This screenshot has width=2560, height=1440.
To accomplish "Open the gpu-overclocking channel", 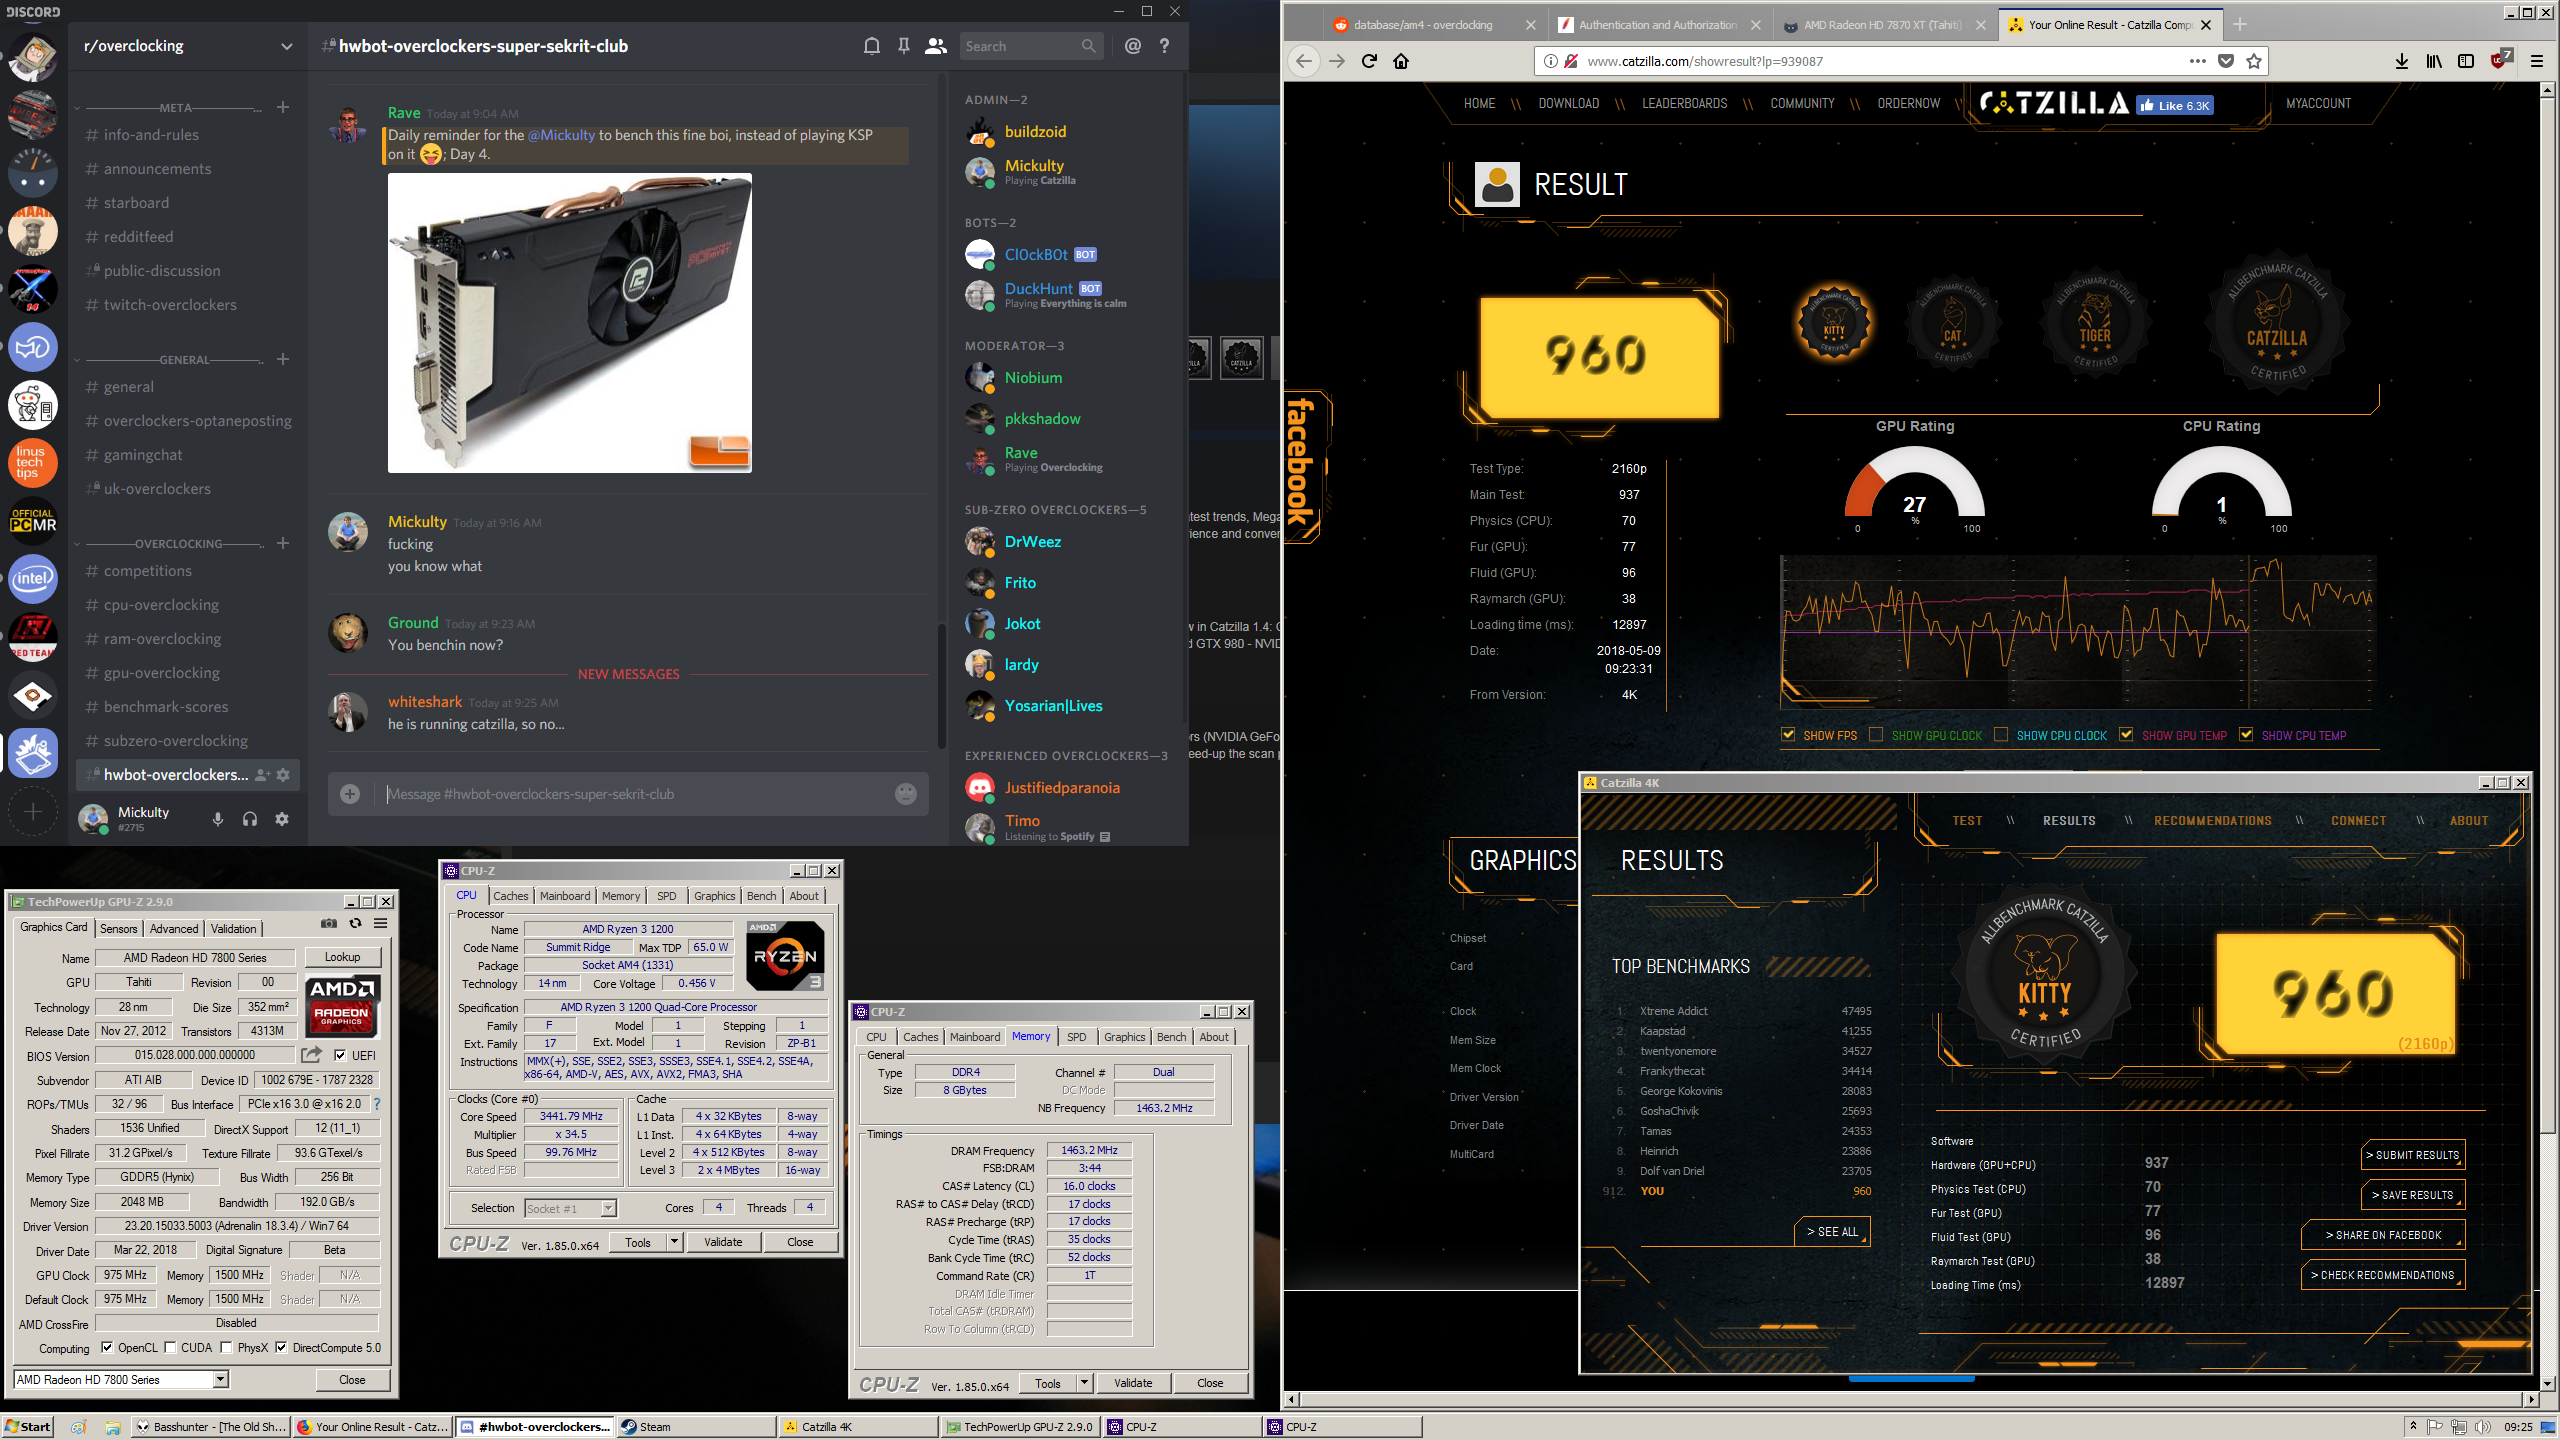I will pyautogui.click(x=162, y=673).
